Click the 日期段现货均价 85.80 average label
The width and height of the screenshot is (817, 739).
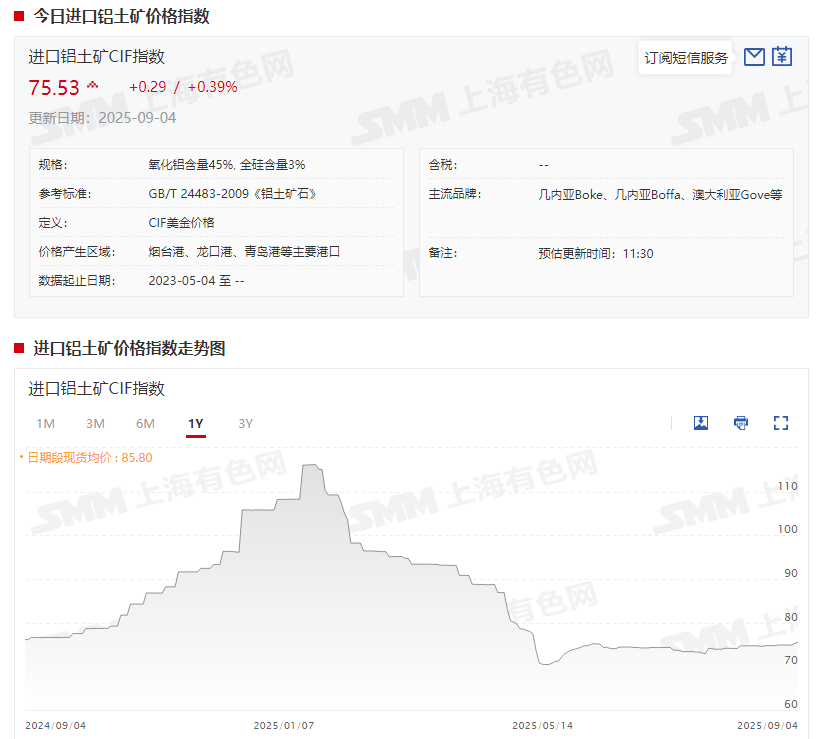click(x=89, y=457)
